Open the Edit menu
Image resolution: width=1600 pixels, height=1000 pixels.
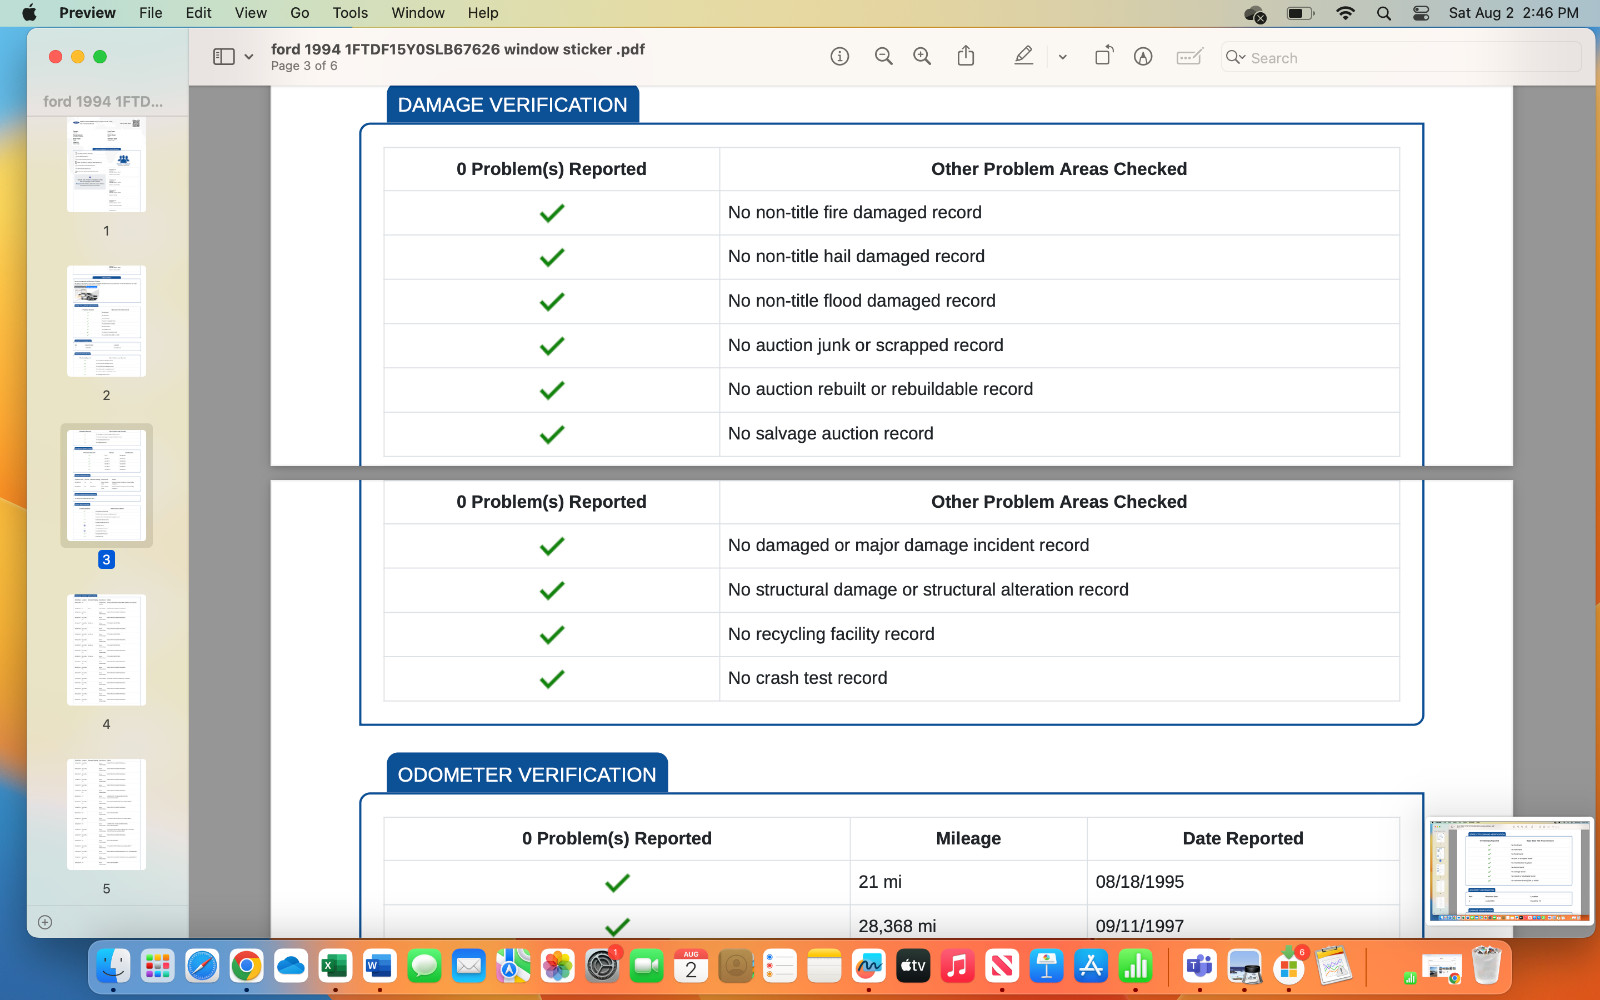(198, 13)
